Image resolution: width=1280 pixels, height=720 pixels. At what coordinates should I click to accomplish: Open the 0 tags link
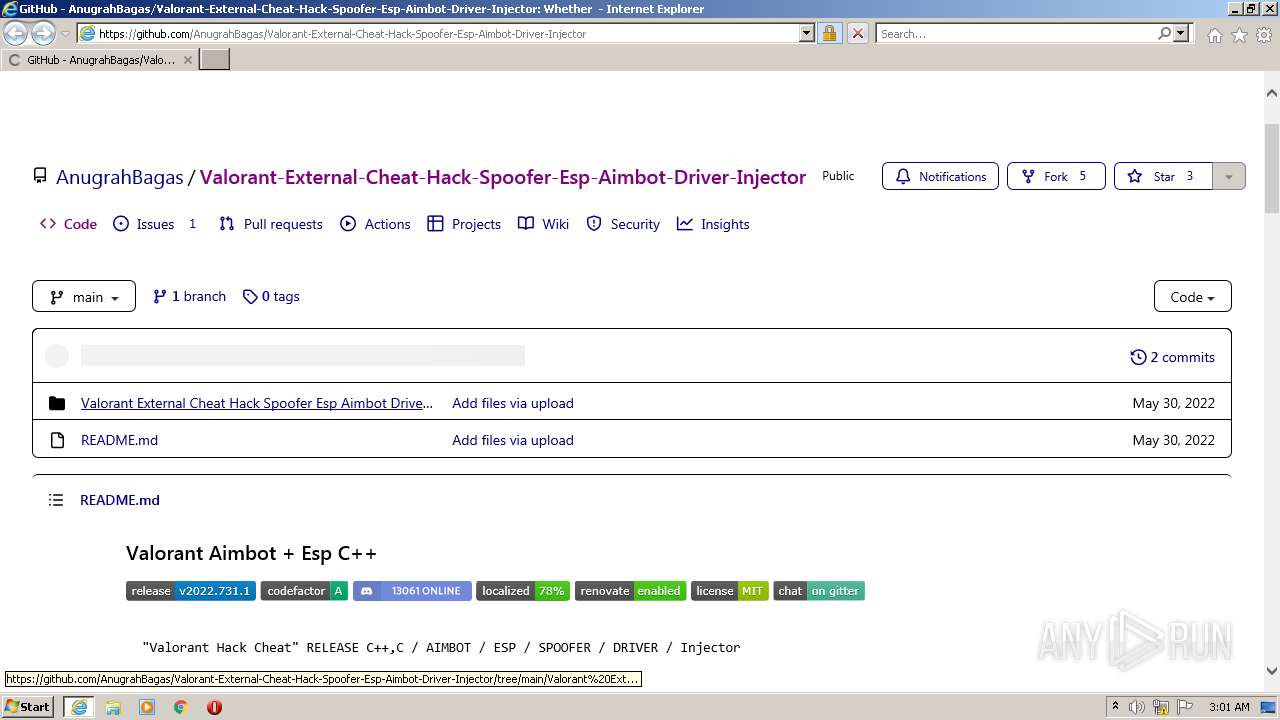(x=271, y=296)
